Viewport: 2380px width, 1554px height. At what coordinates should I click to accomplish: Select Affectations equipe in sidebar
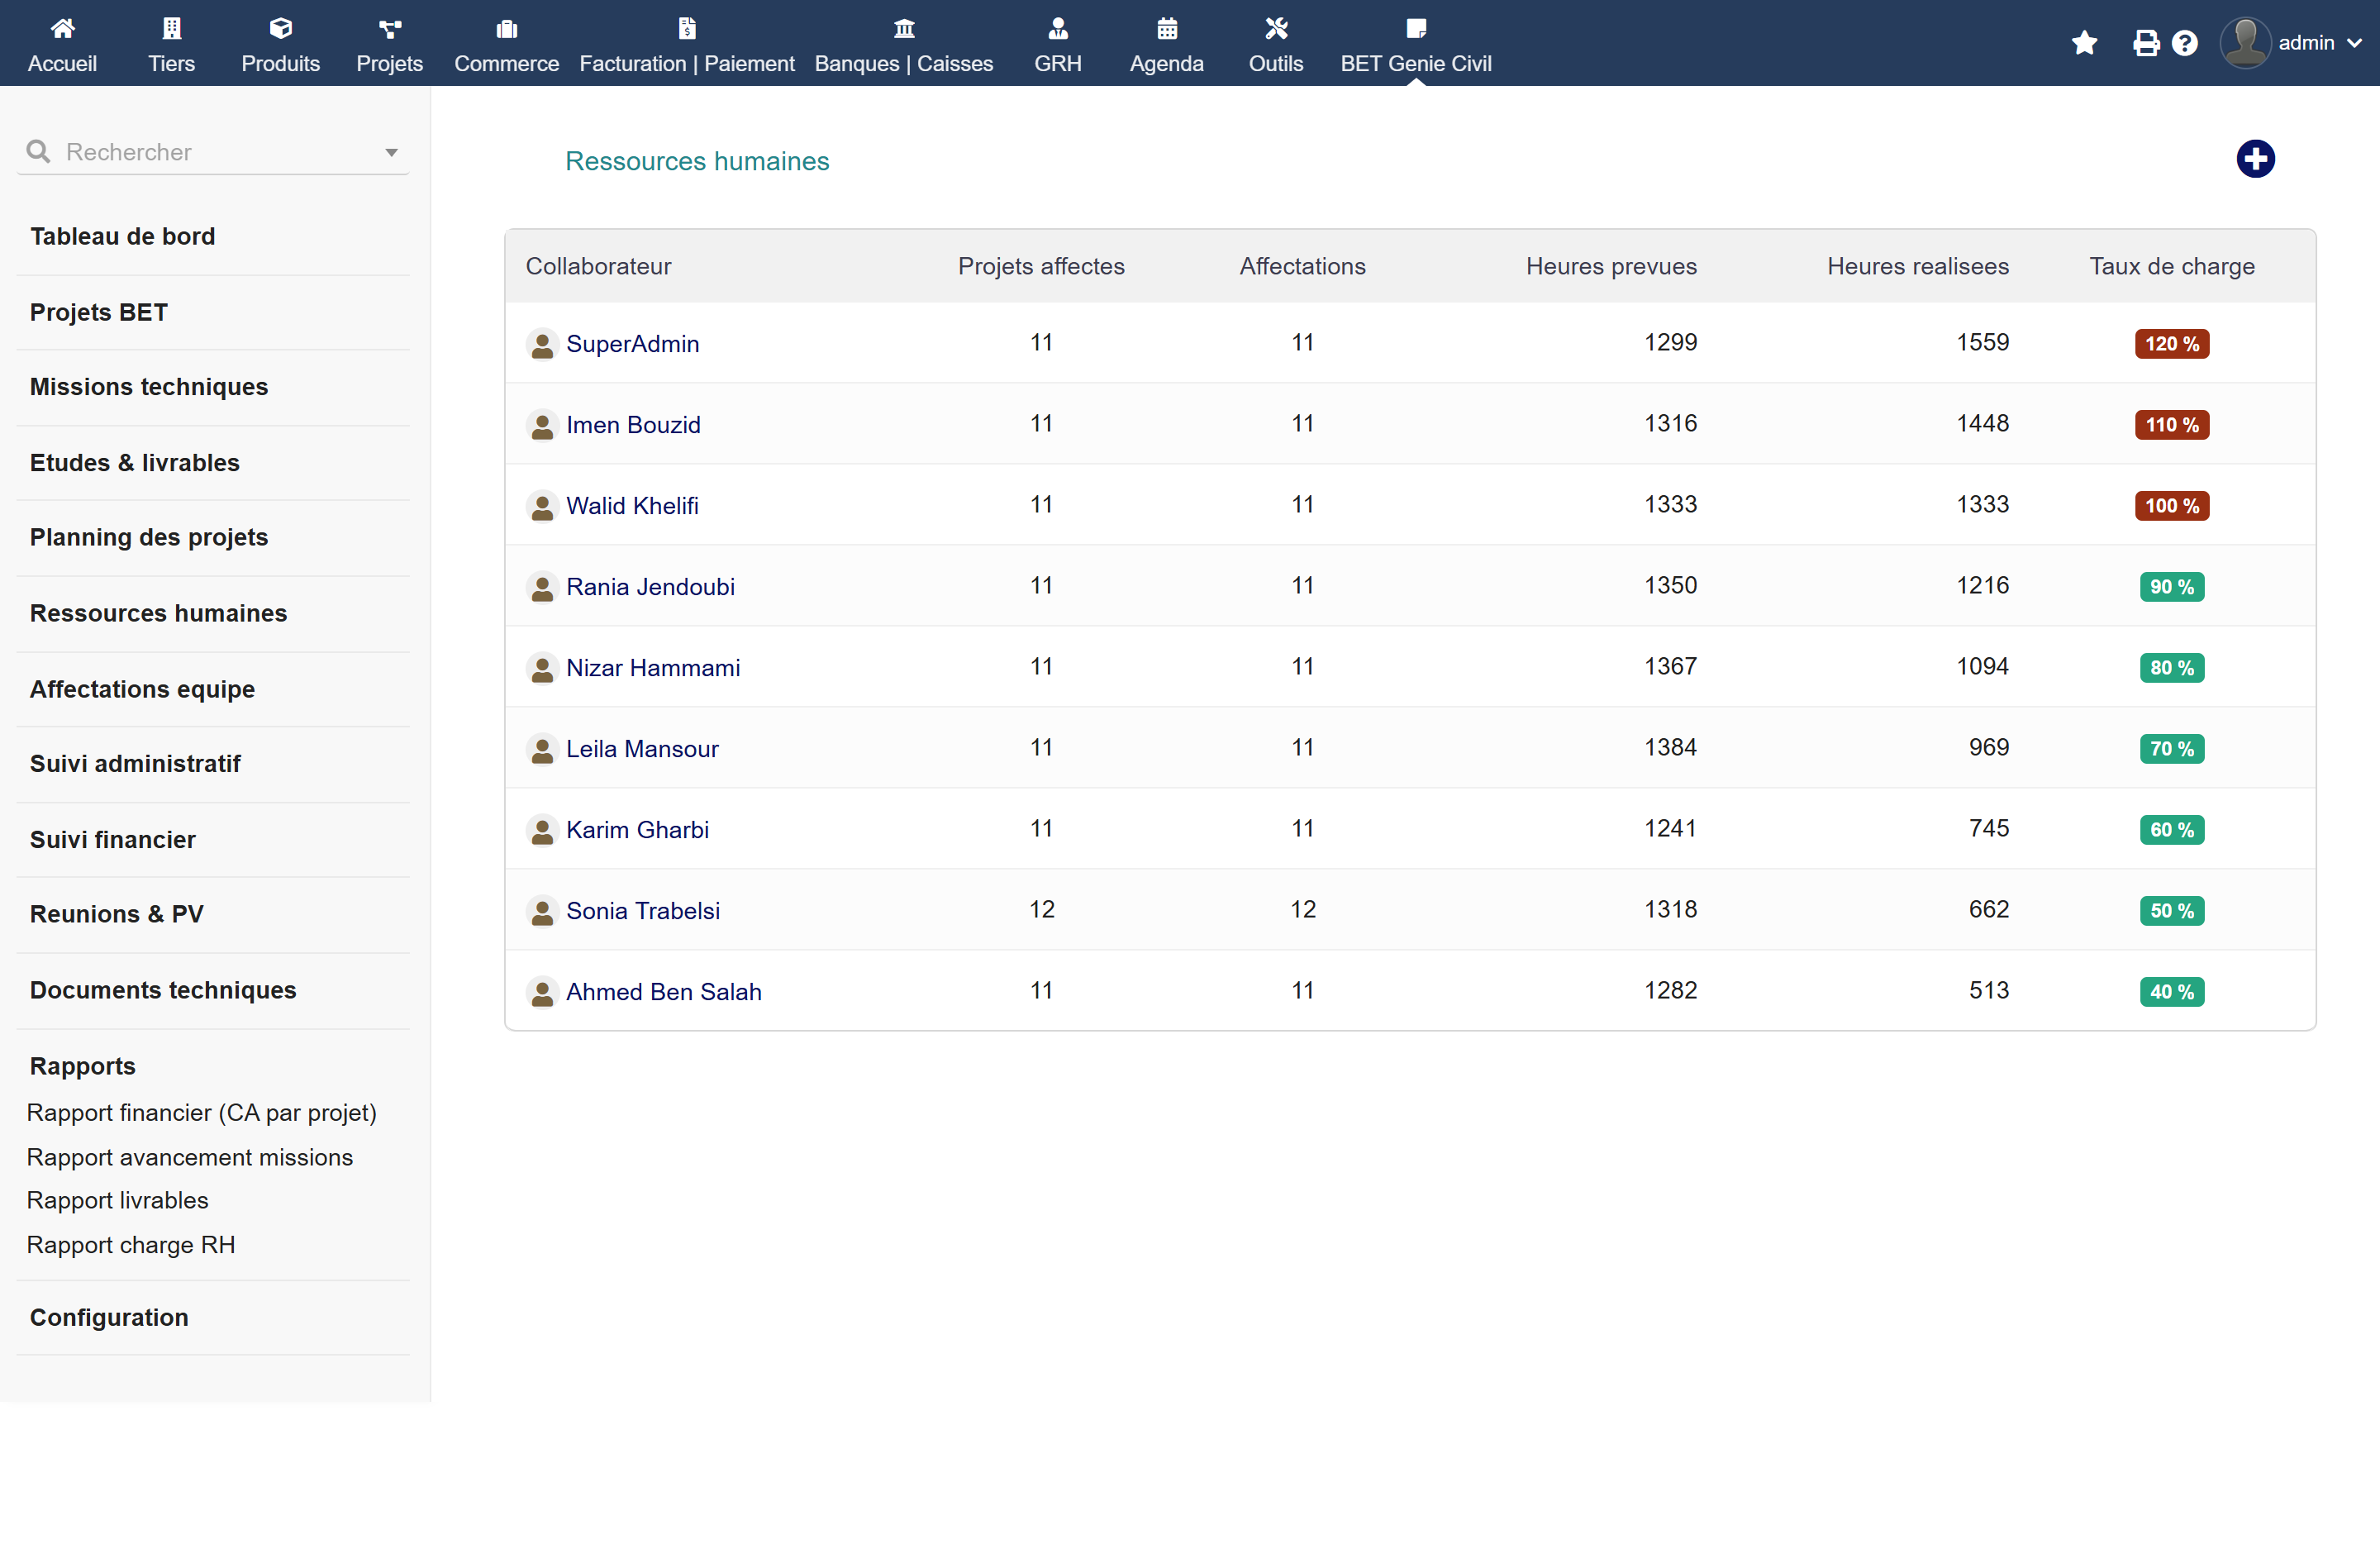click(142, 689)
